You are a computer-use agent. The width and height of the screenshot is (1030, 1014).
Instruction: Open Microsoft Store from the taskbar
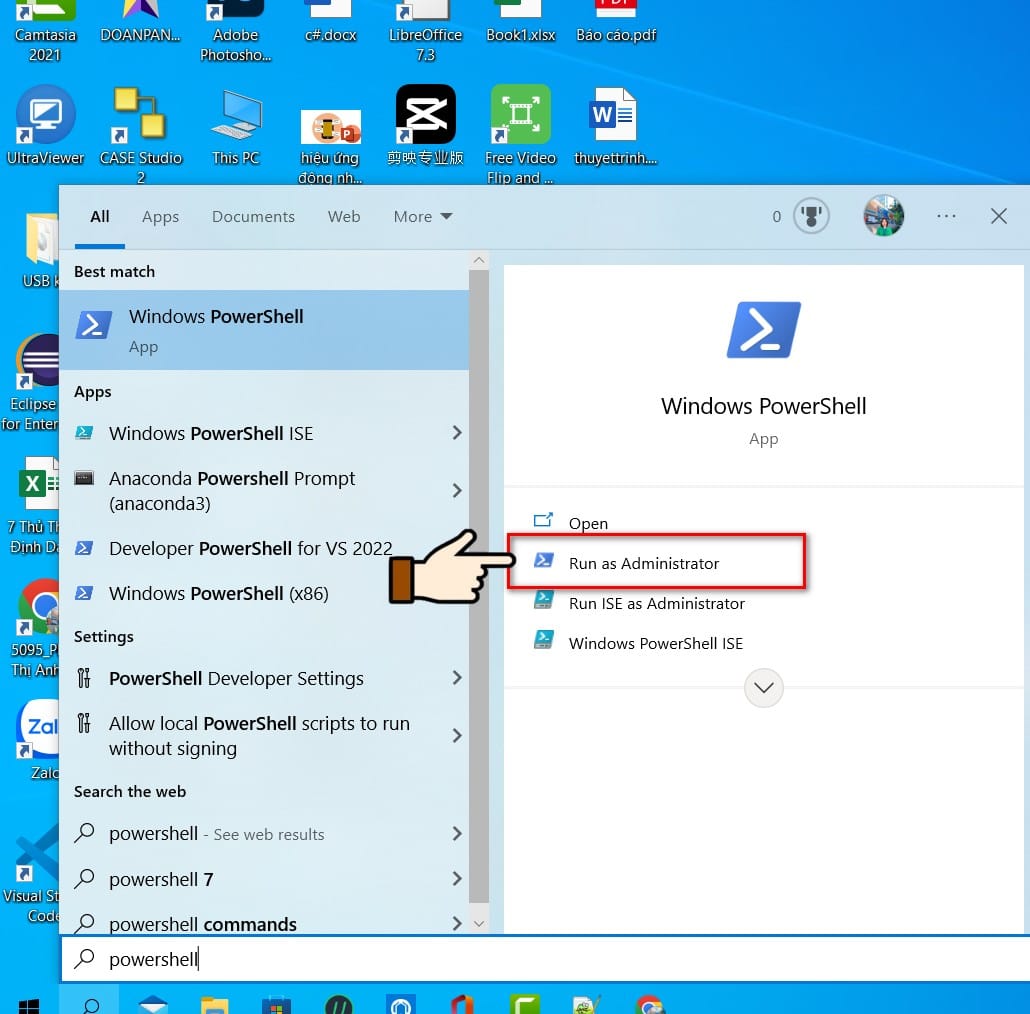tap(276, 1004)
